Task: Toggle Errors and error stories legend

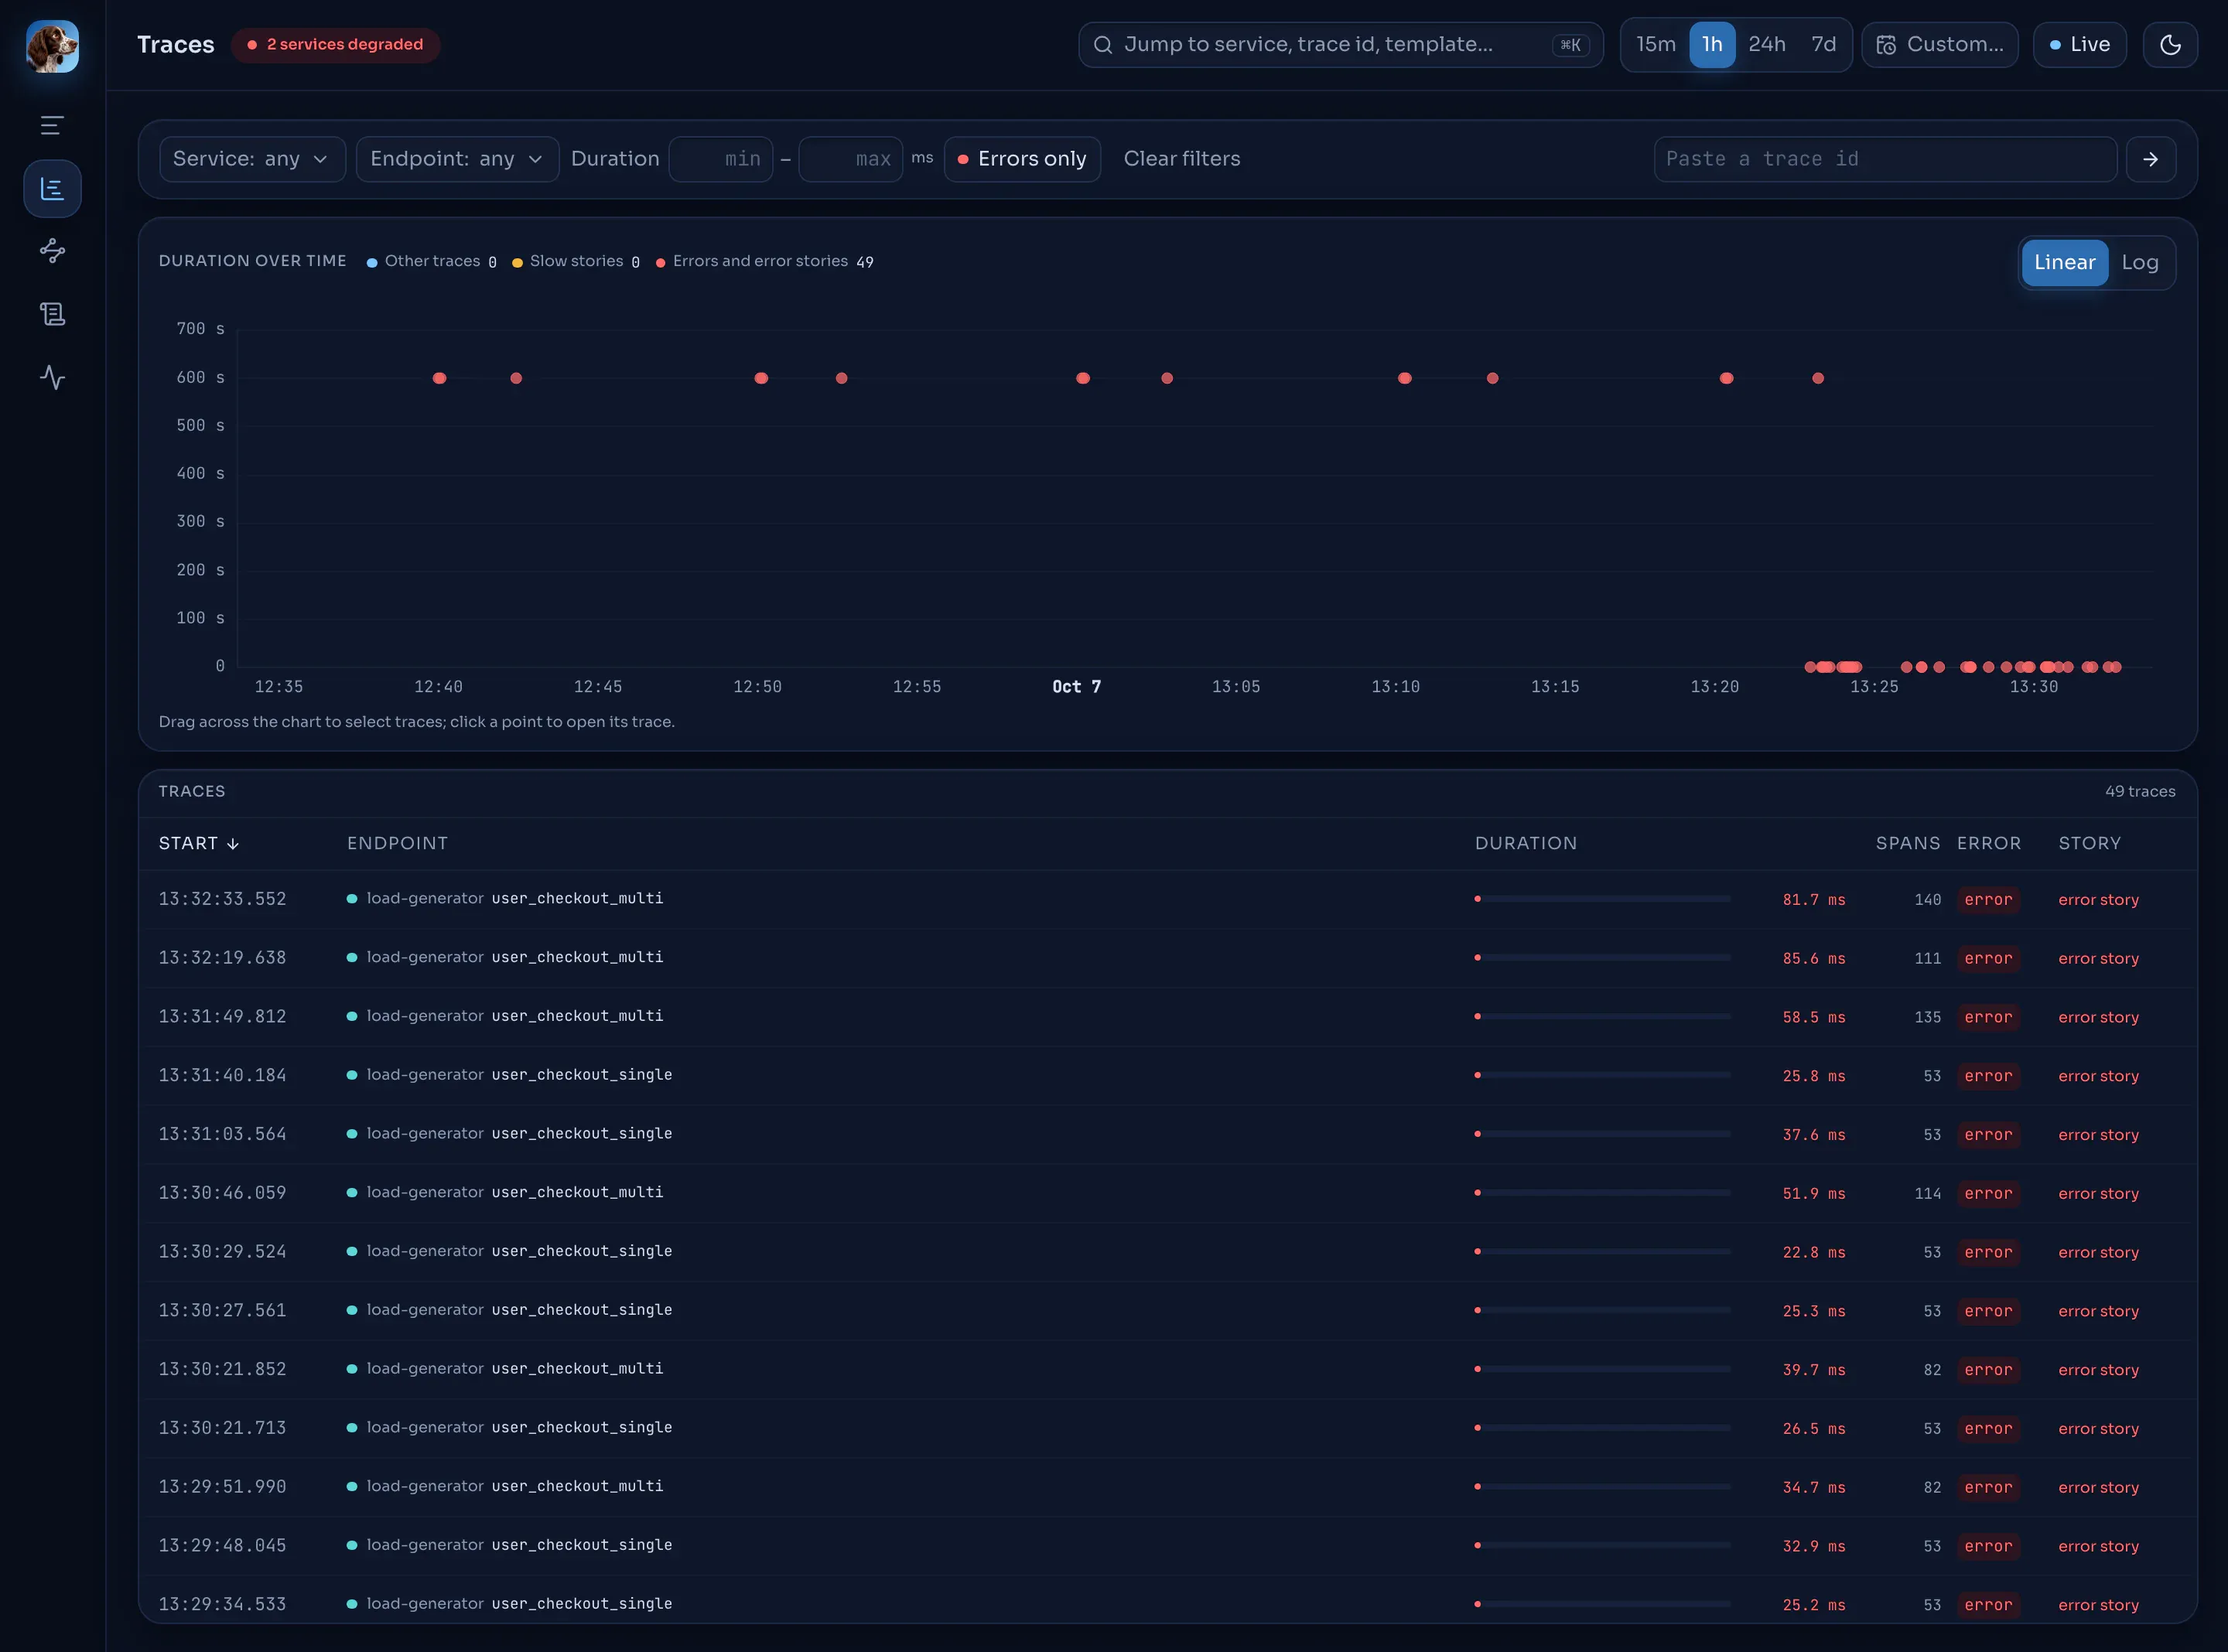Action: pyautogui.click(x=764, y=262)
